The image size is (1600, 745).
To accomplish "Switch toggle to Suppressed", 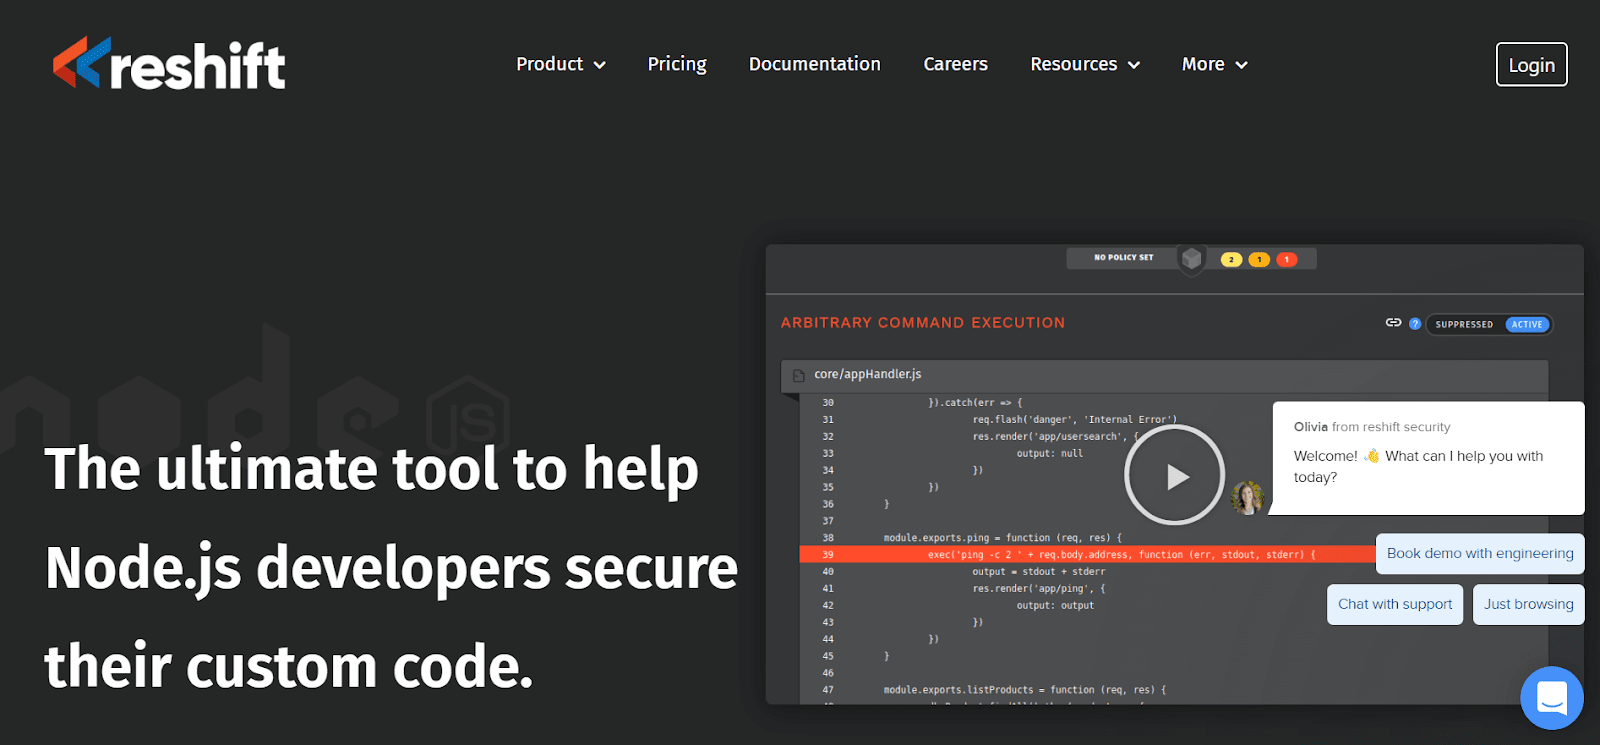I will pos(1464,324).
